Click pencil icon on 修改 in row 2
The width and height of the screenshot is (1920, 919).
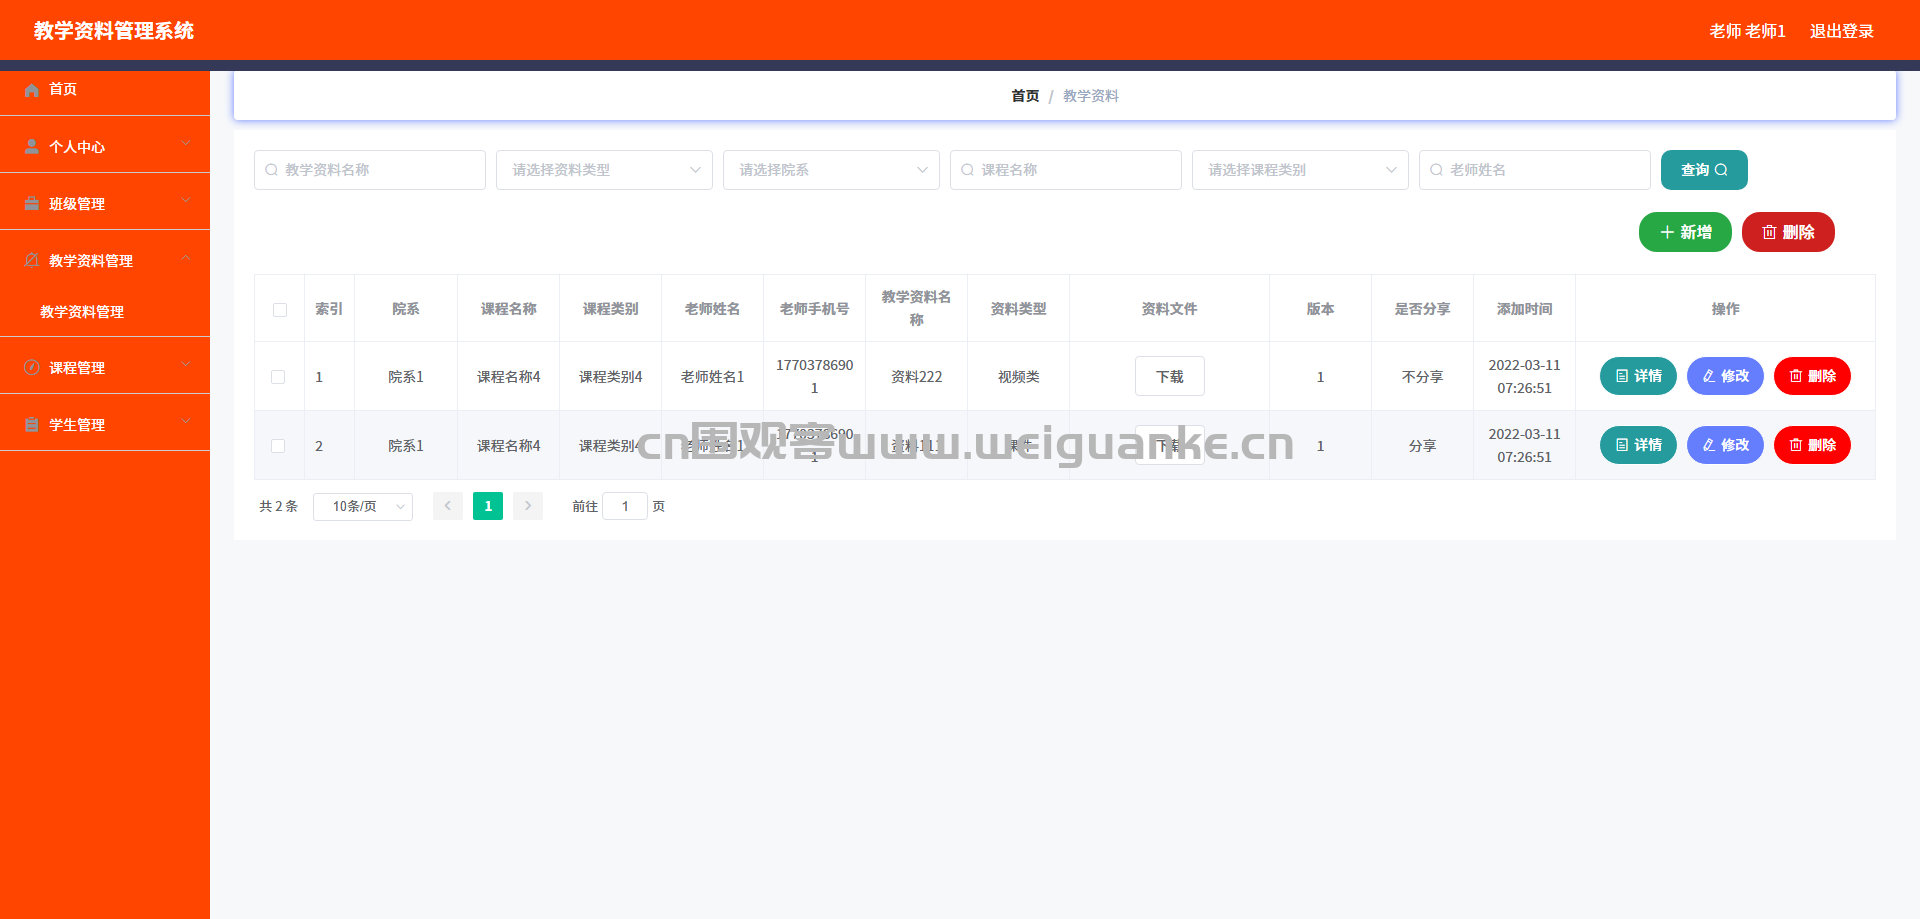point(1709,445)
